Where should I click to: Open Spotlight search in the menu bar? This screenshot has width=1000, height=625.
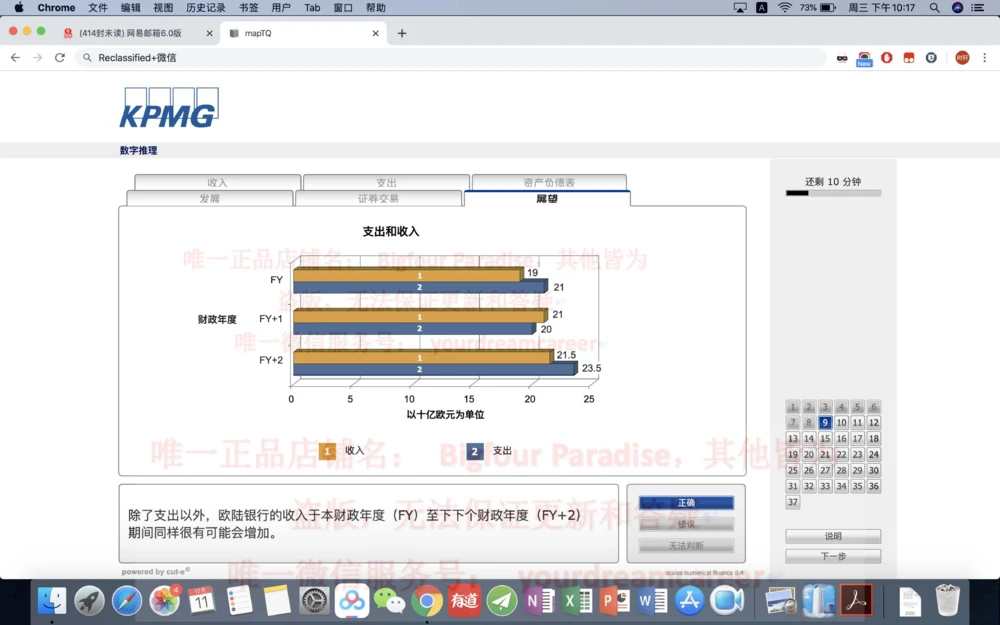click(x=934, y=7)
